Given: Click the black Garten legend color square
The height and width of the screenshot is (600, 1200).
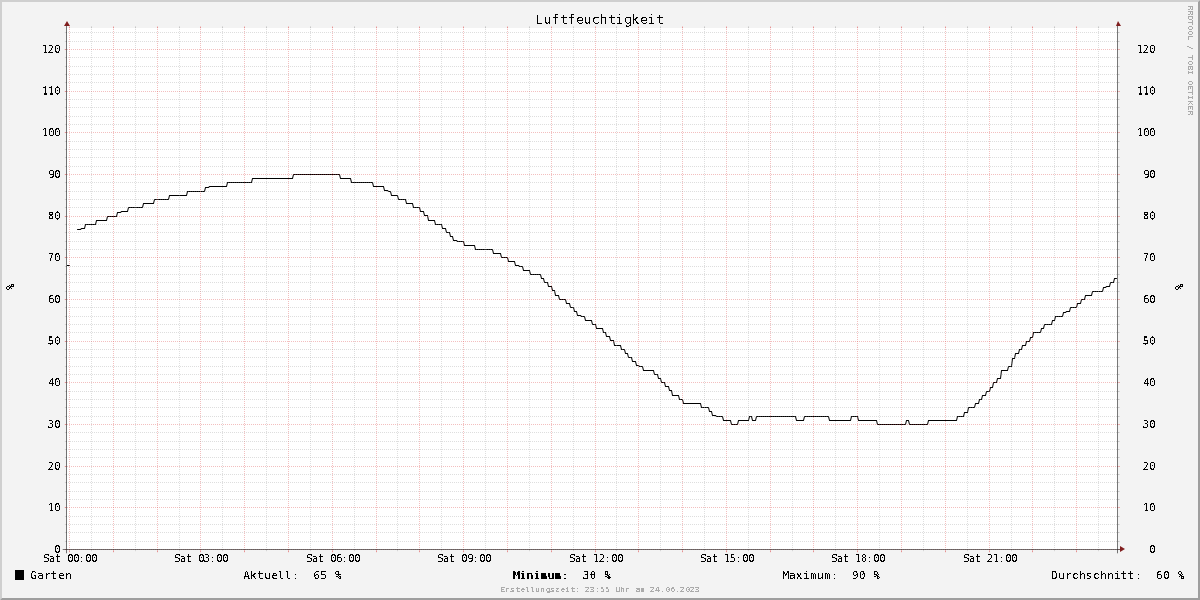Looking at the screenshot, I should click(x=20, y=575).
